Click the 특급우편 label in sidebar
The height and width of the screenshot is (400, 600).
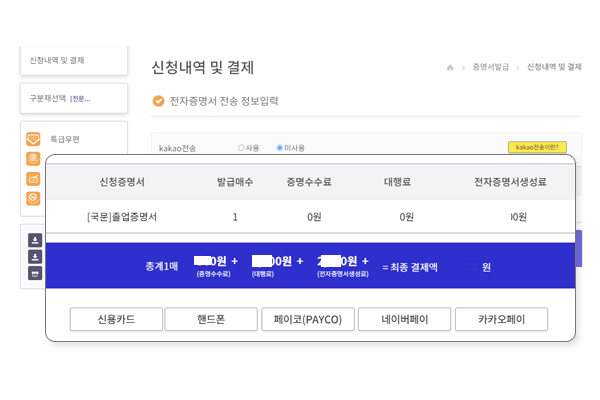[x=65, y=139]
